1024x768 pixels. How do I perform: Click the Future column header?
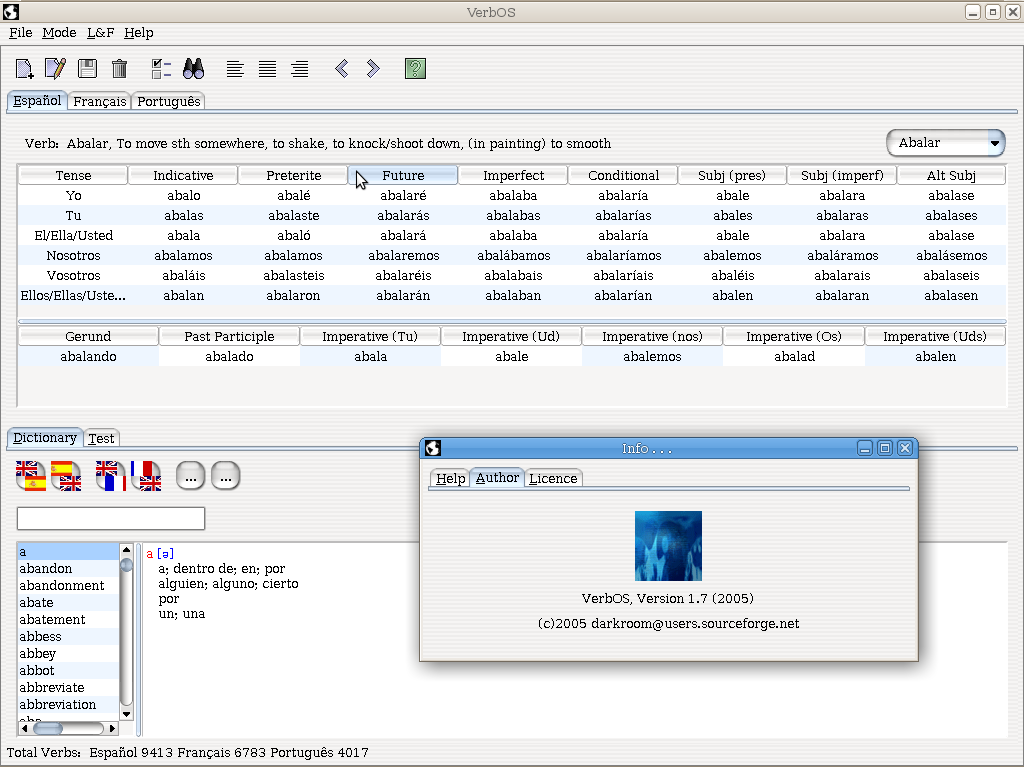[x=403, y=176]
